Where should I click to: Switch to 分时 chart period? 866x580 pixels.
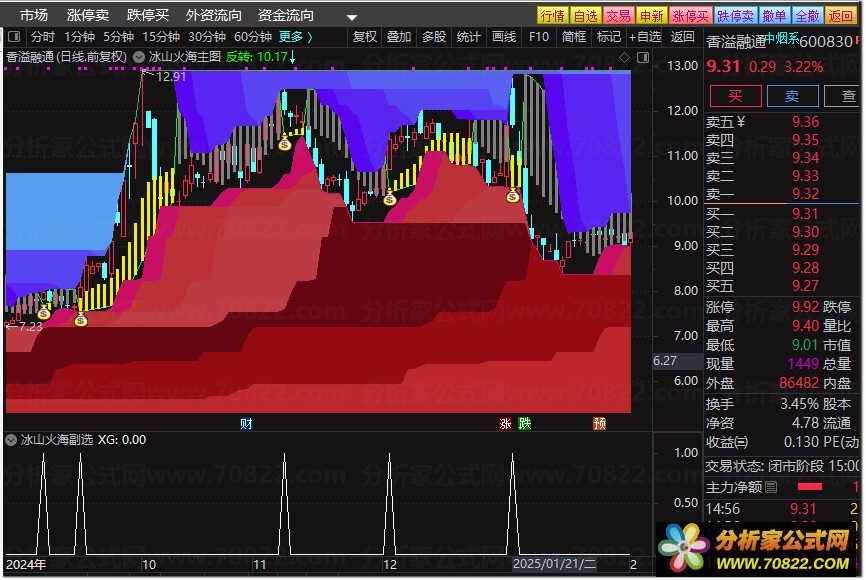pyautogui.click(x=43, y=37)
